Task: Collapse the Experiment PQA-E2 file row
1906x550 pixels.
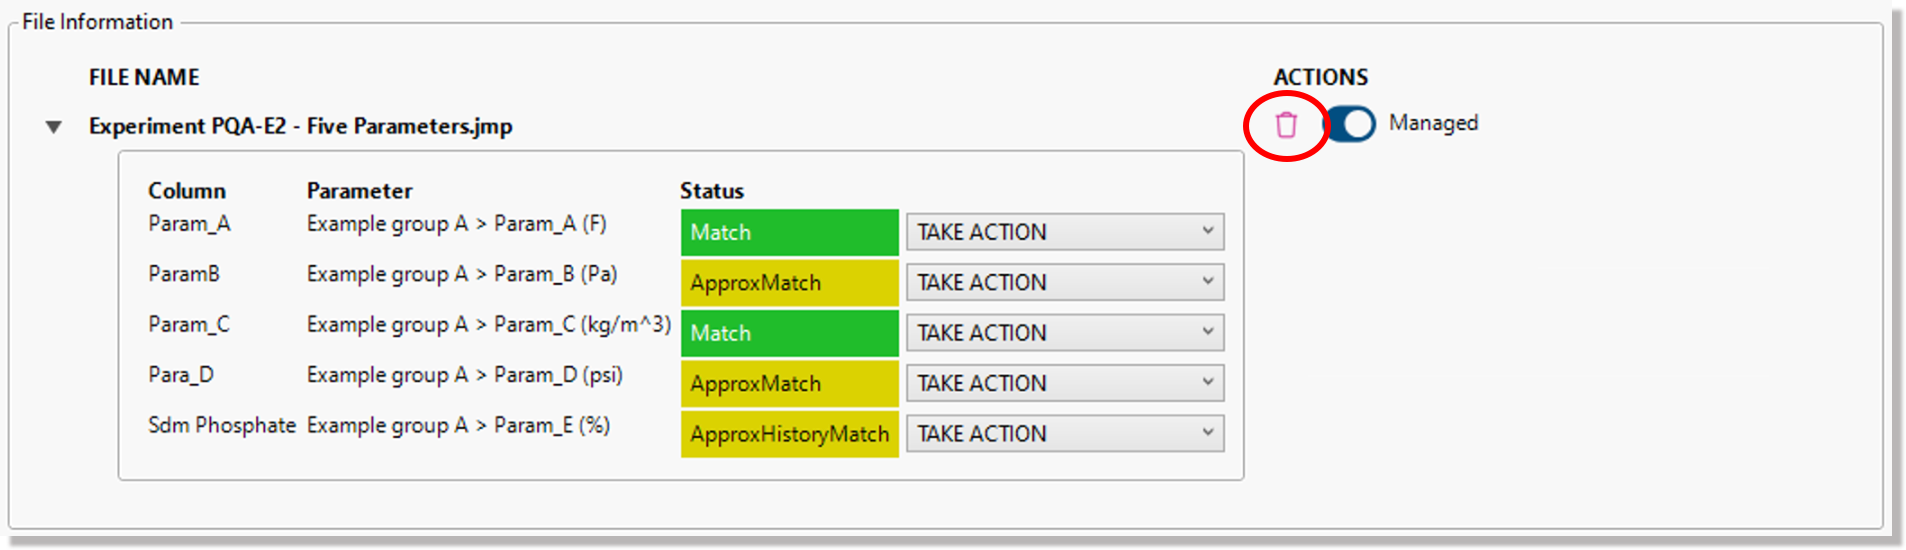Action: click(x=54, y=127)
